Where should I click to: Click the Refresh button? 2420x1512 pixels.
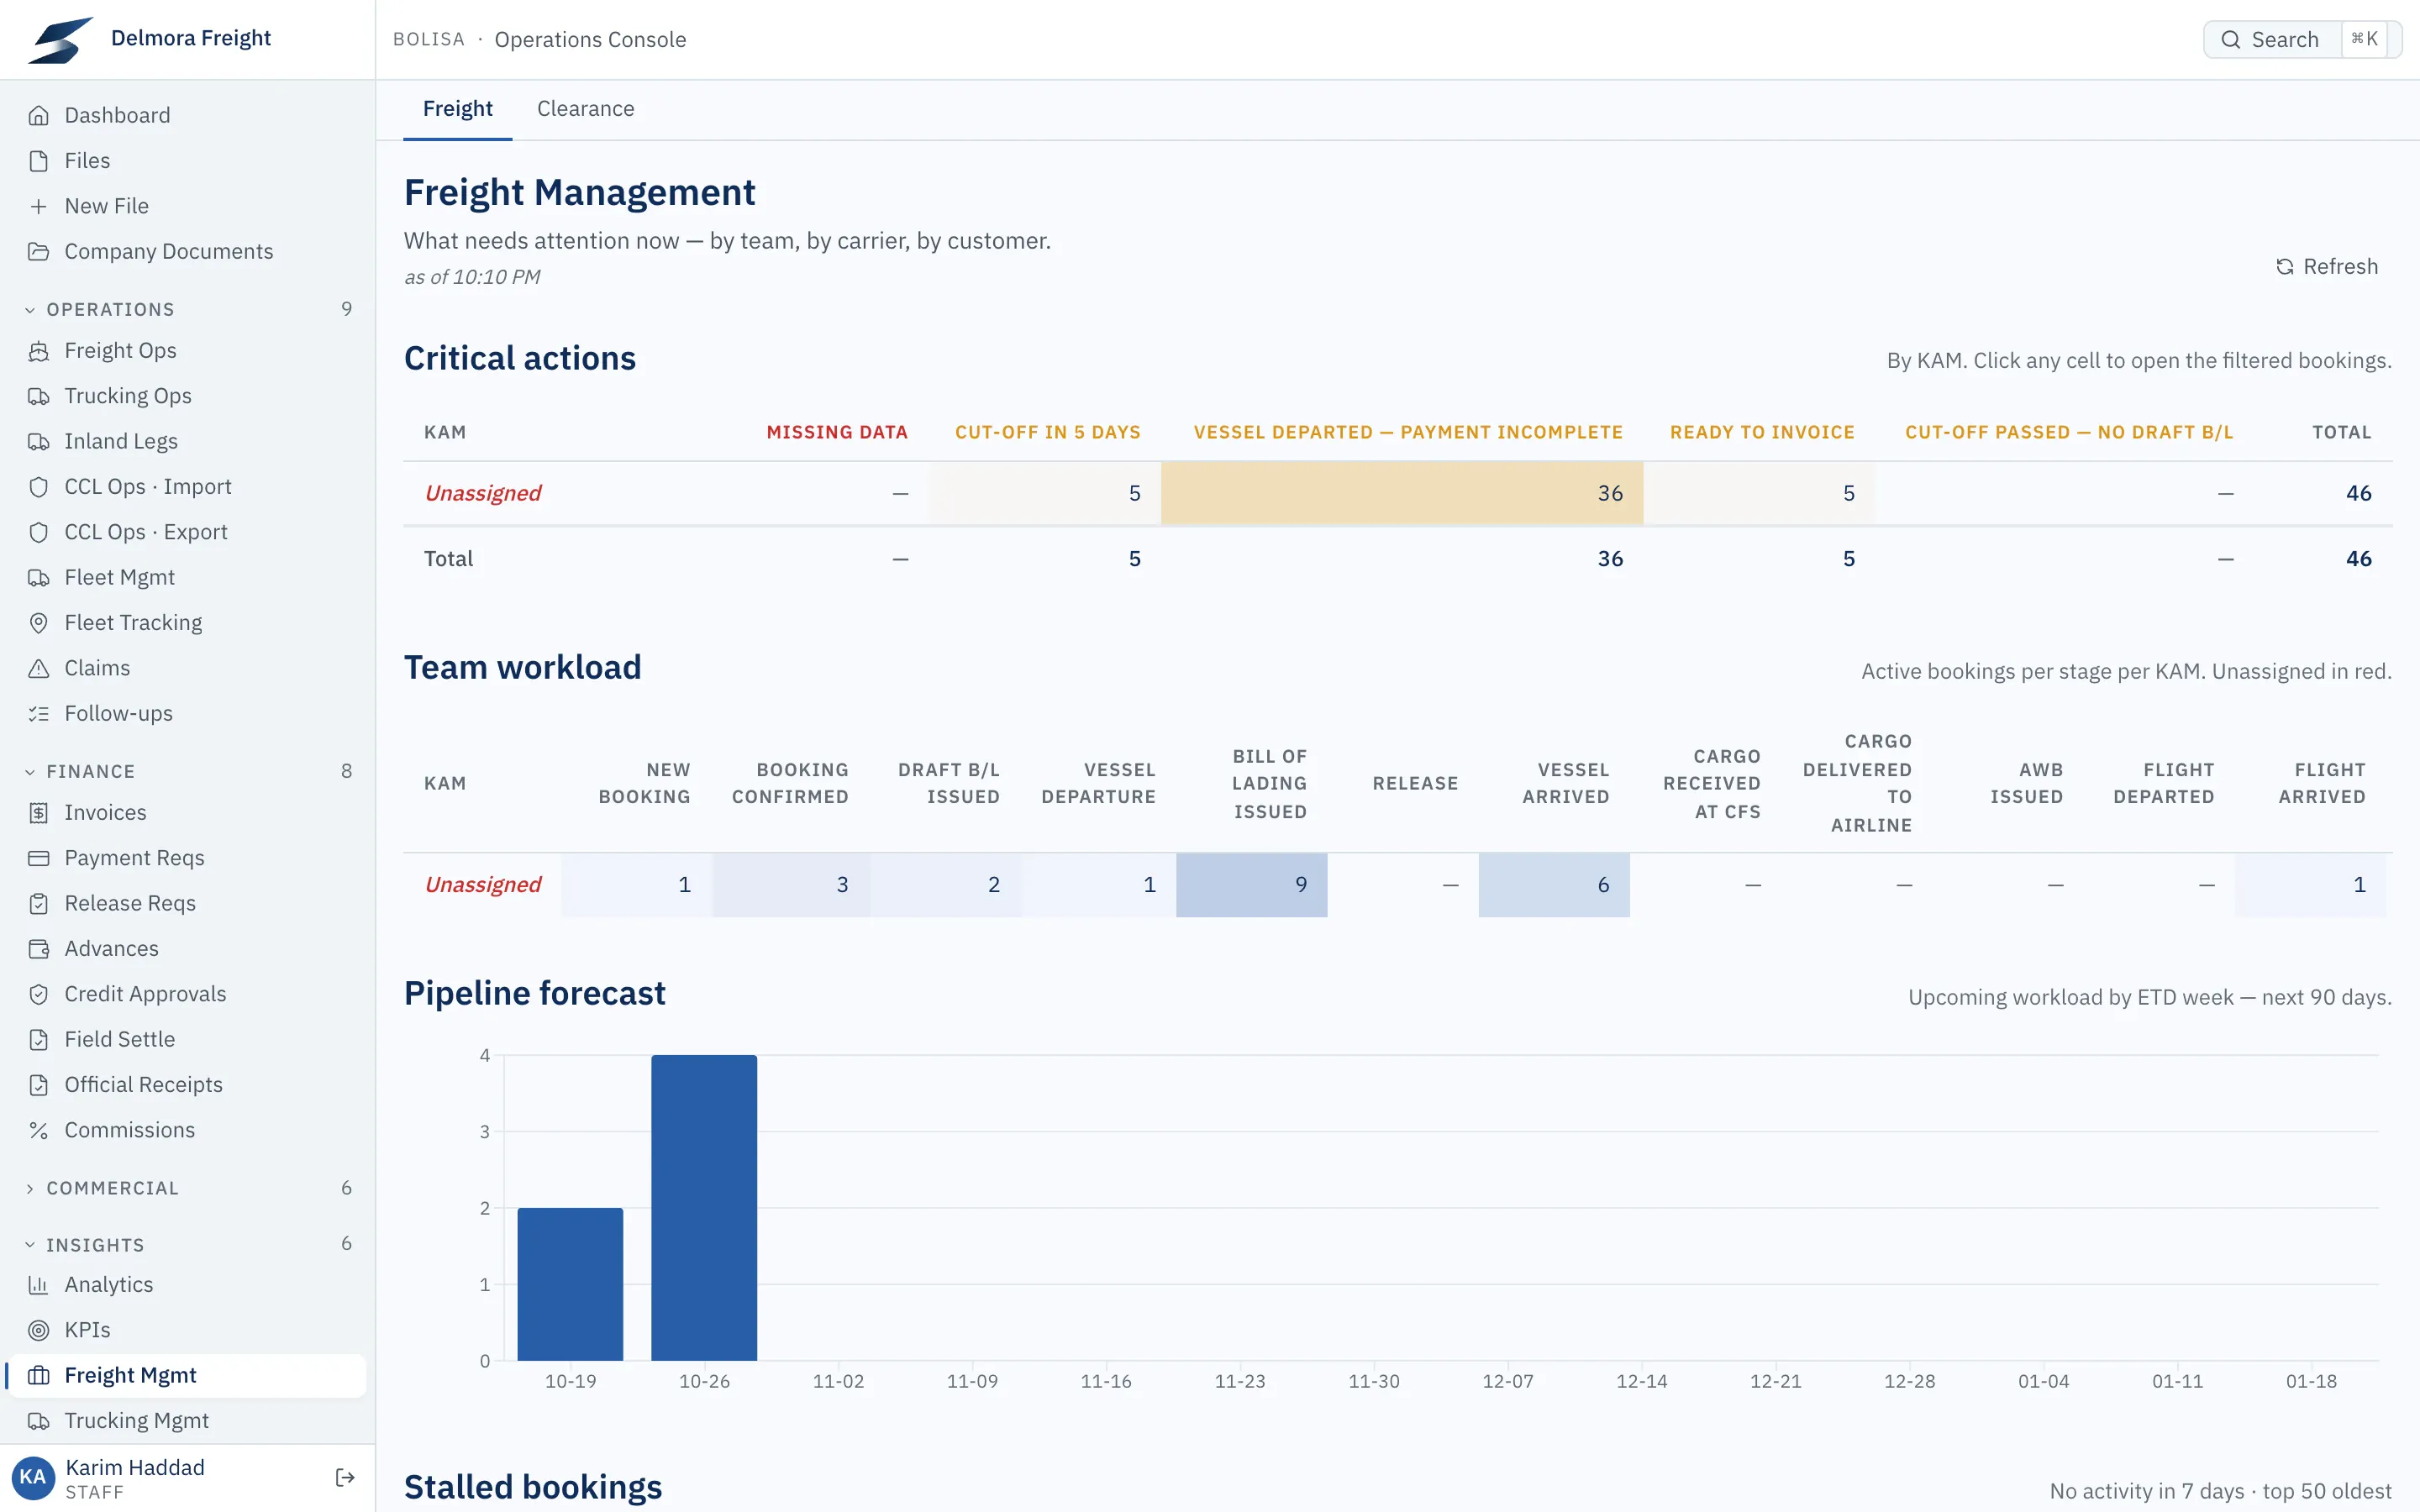pos(2326,267)
